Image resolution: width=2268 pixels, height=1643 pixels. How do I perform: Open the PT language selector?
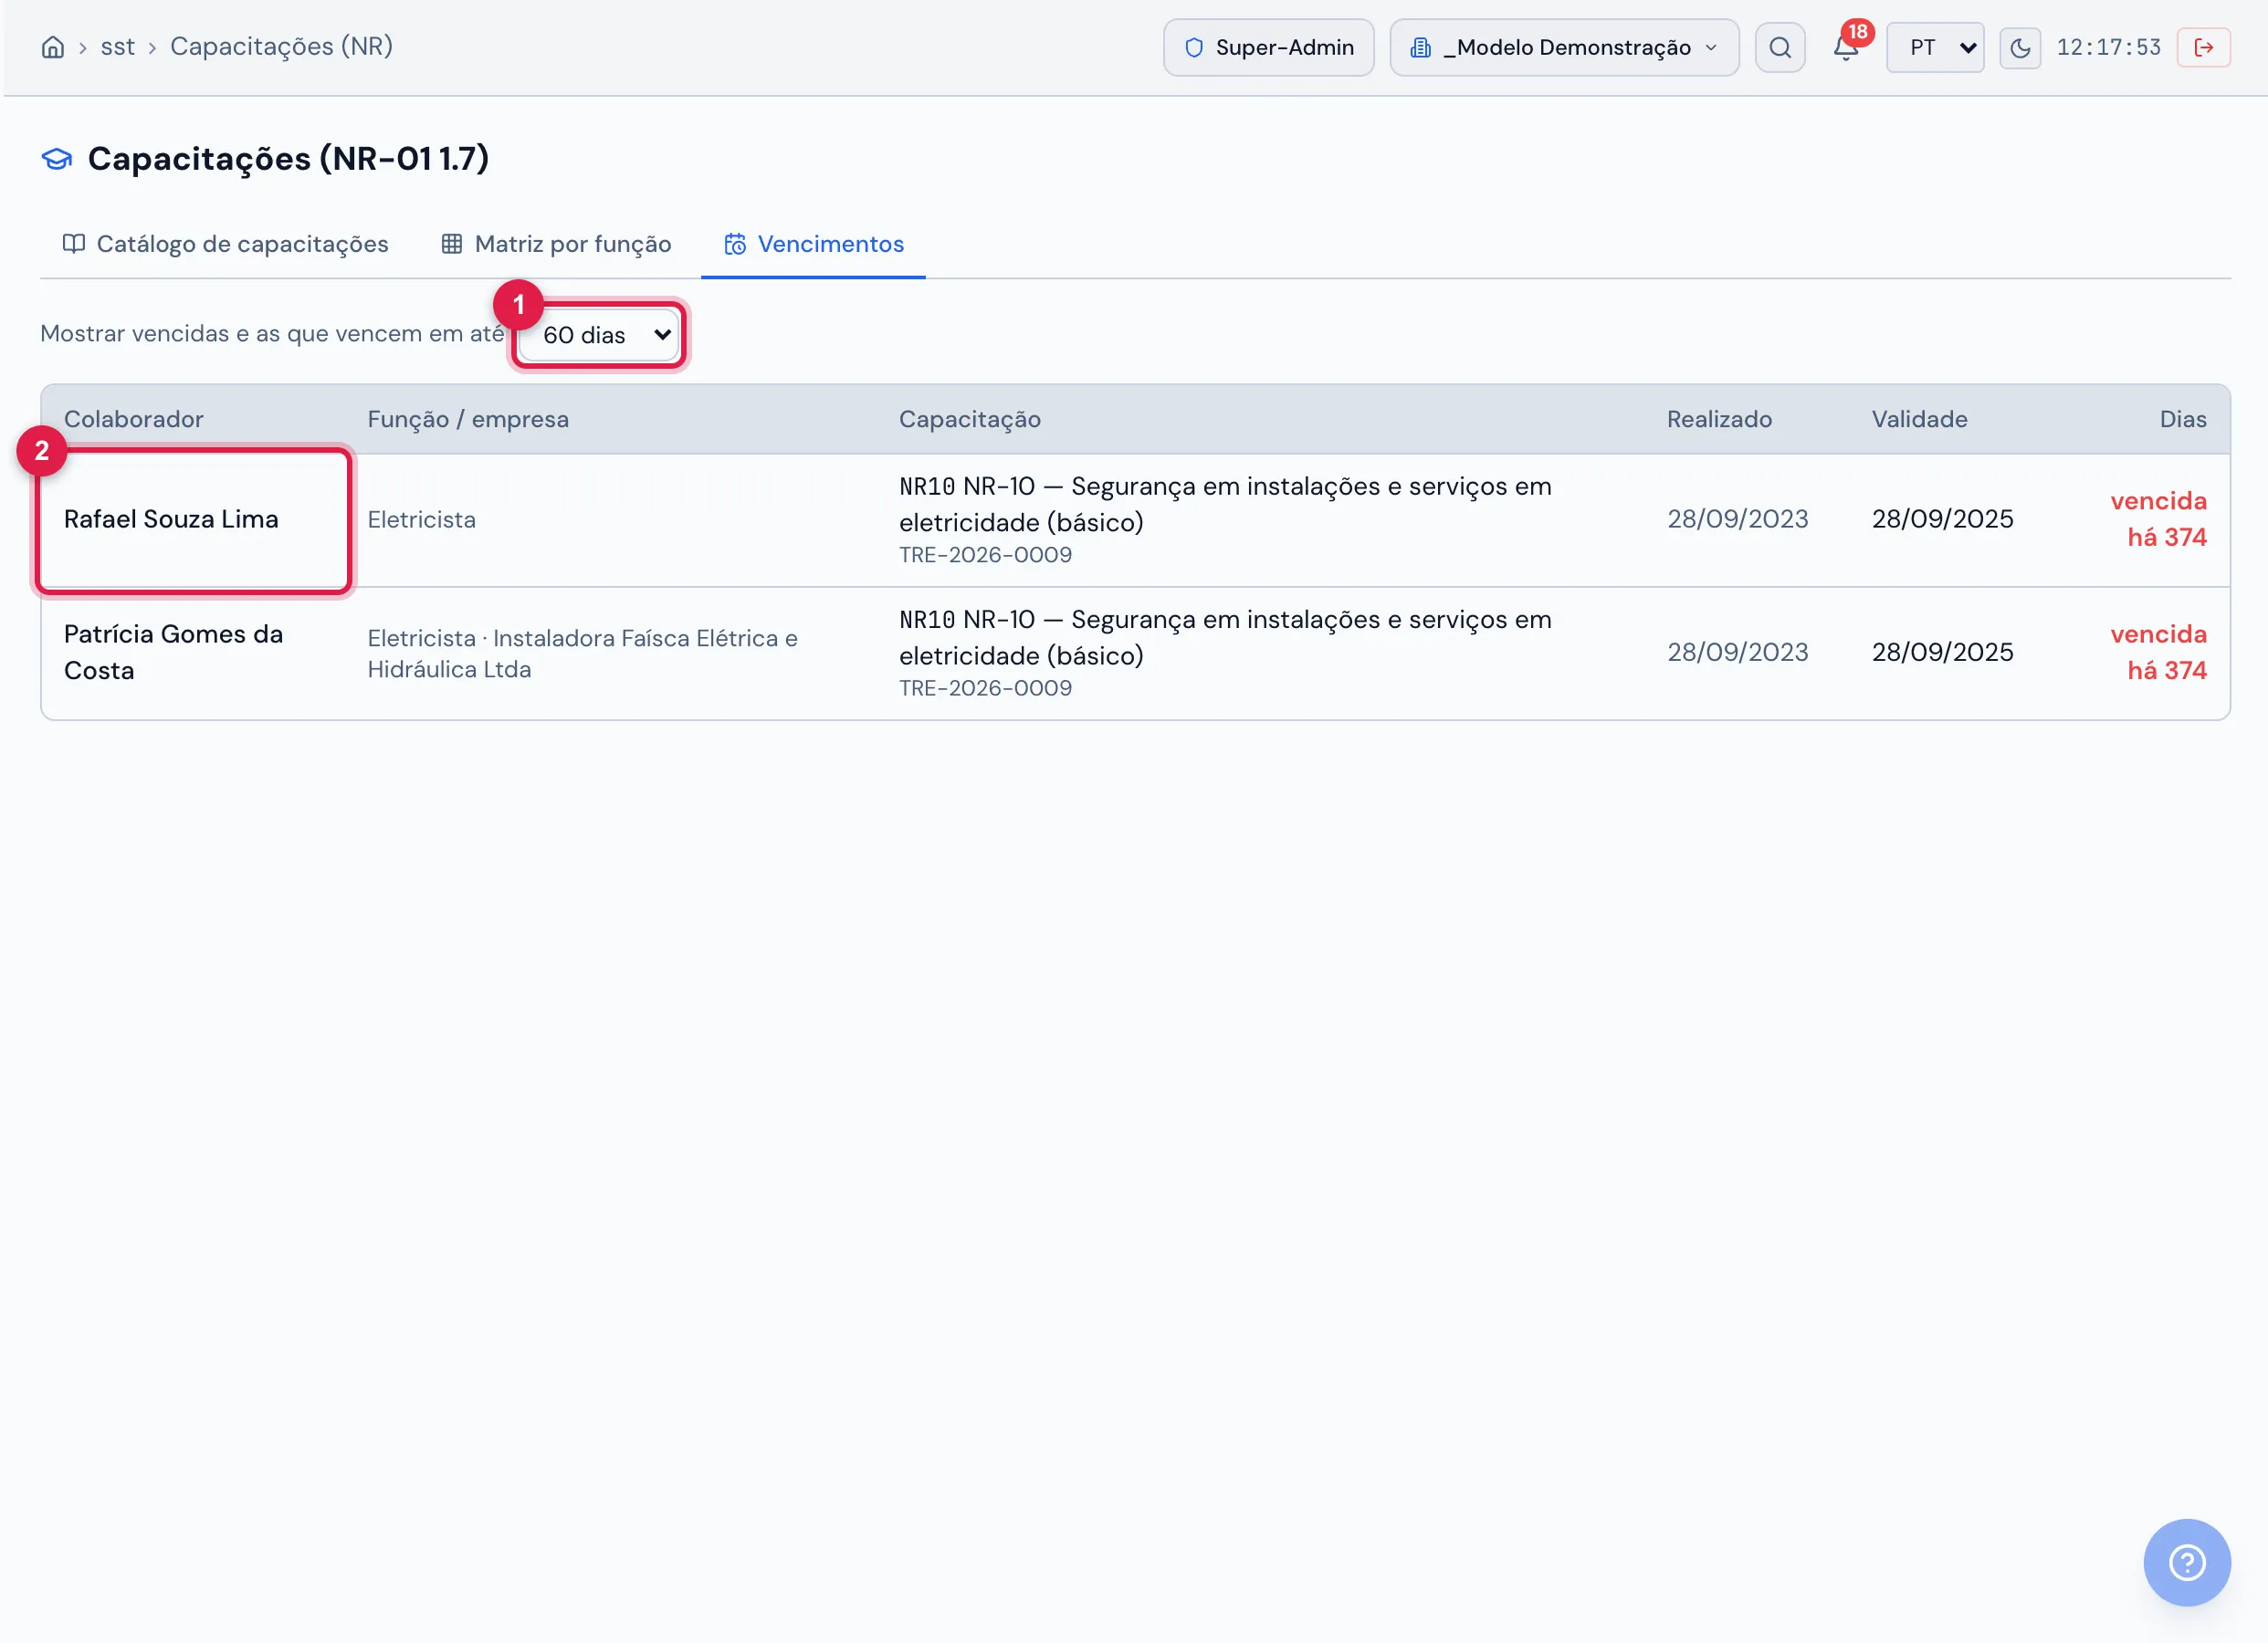tap(1935, 47)
